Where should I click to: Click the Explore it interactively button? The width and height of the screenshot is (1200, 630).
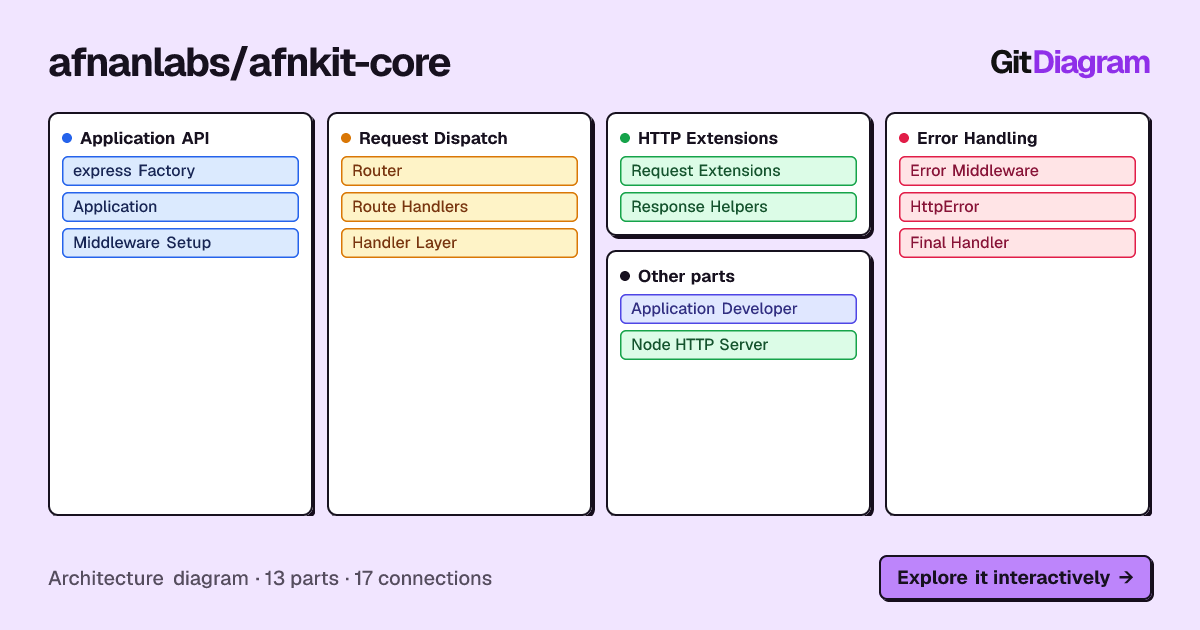[1015, 578]
